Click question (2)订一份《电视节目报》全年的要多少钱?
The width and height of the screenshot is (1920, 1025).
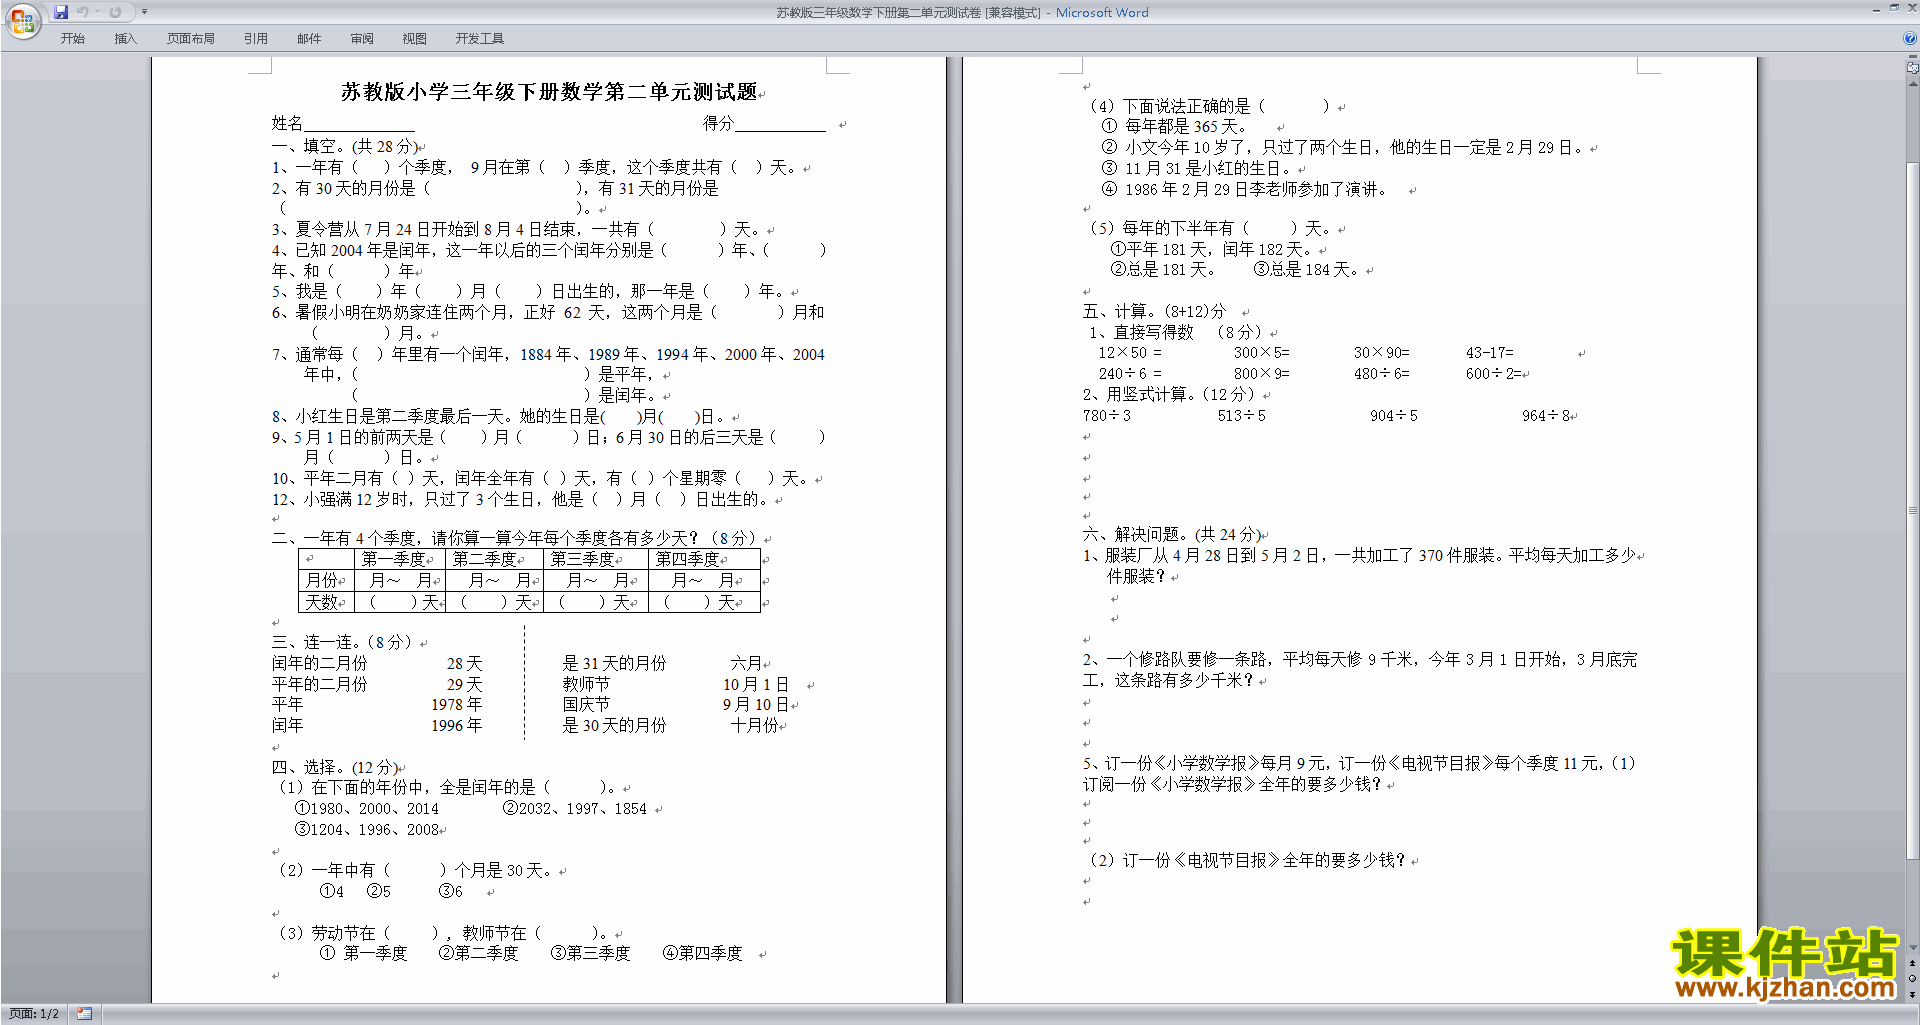pyautogui.click(x=1247, y=860)
